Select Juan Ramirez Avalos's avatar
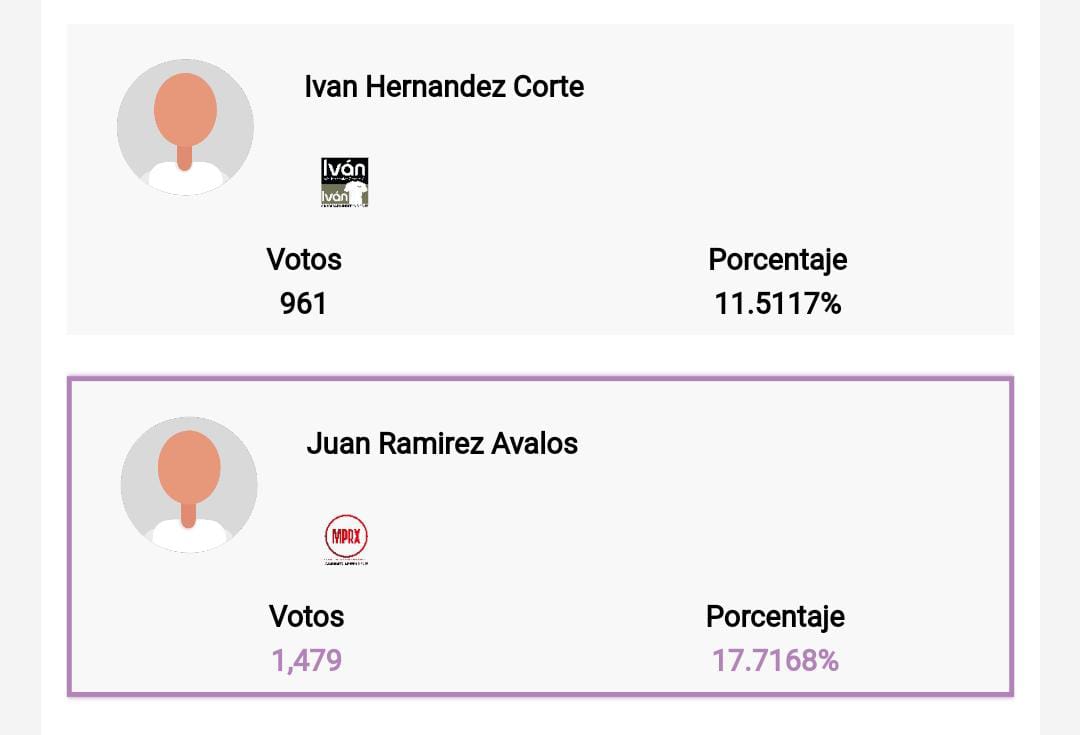The height and width of the screenshot is (735, 1080). (189, 483)
